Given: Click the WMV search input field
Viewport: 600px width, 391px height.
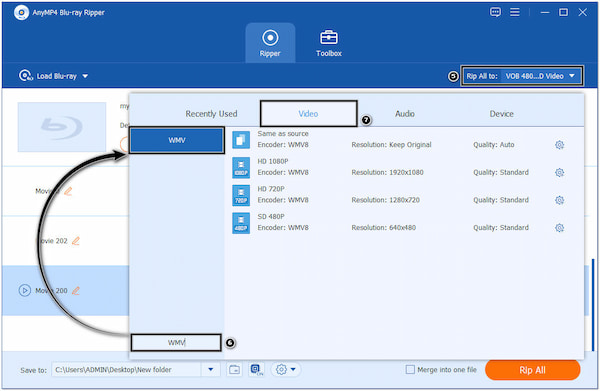Looking at the screenshot, I should tap(176, 342).
